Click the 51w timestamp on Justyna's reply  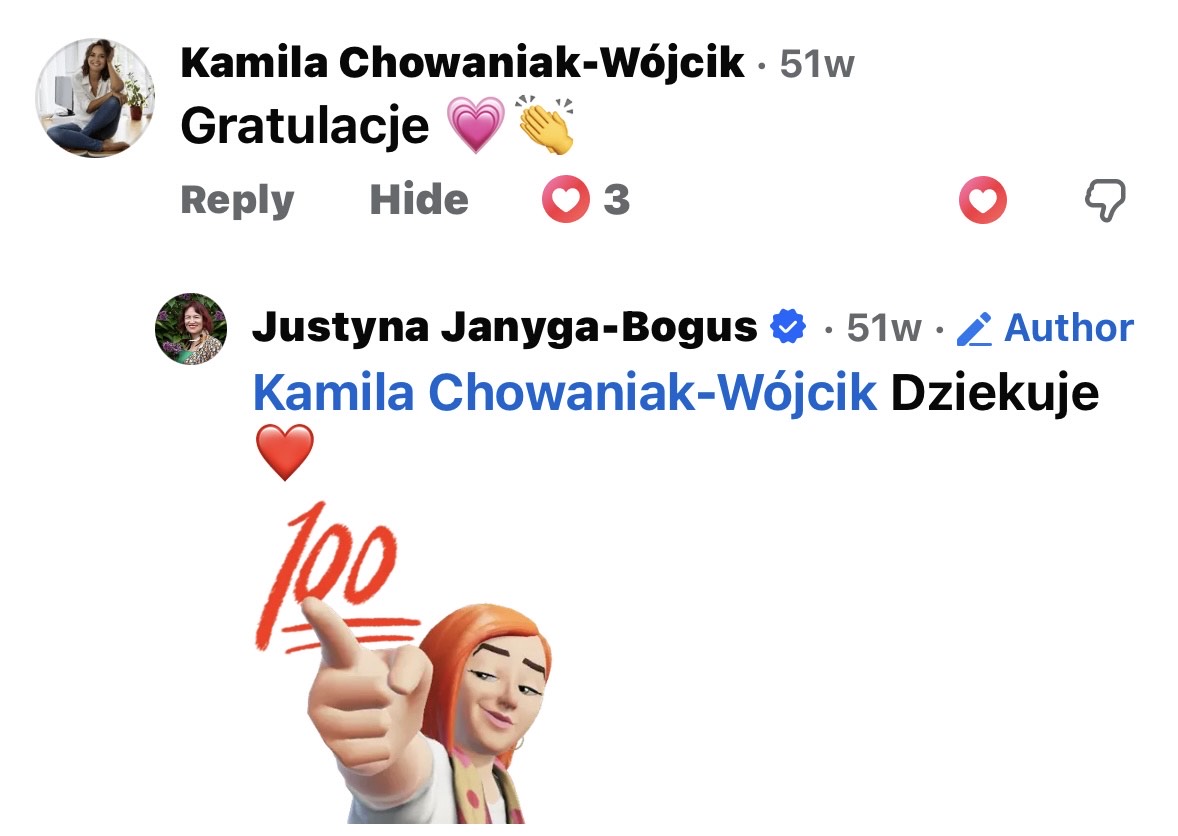click(884, 328)
